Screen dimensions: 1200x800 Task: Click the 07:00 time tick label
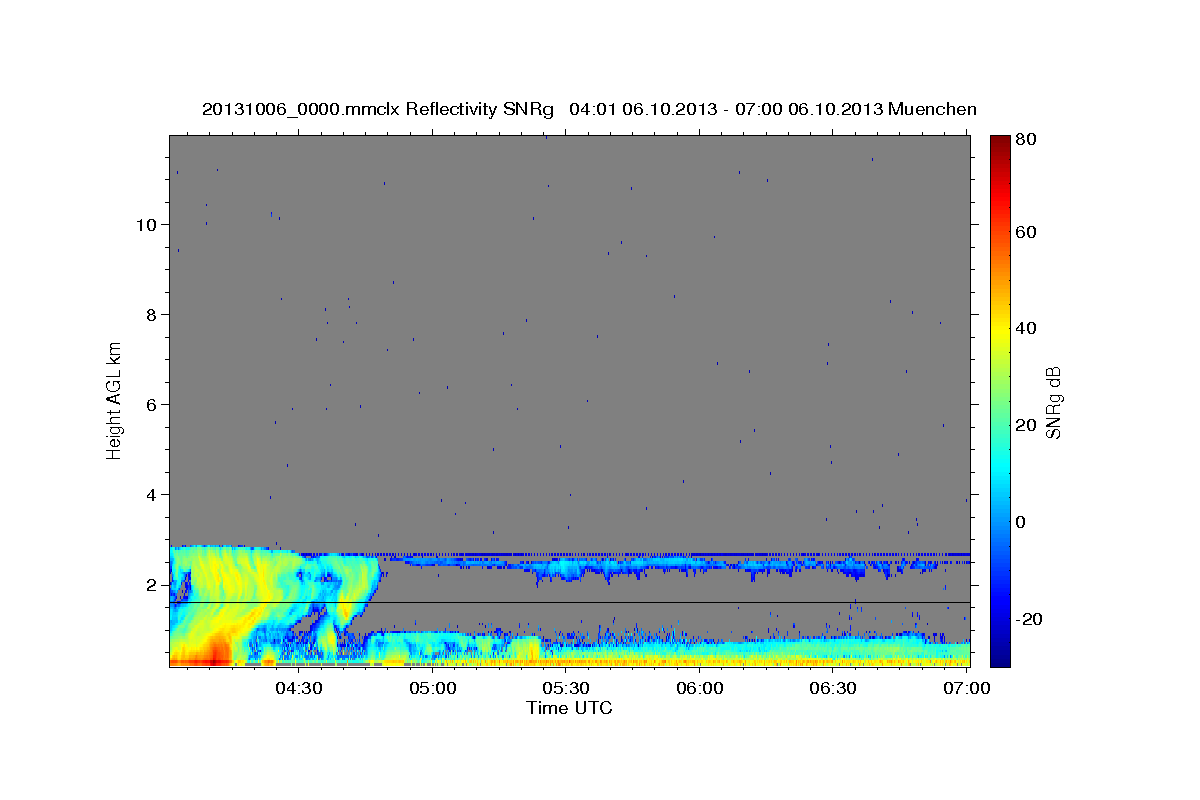point(967,688)
